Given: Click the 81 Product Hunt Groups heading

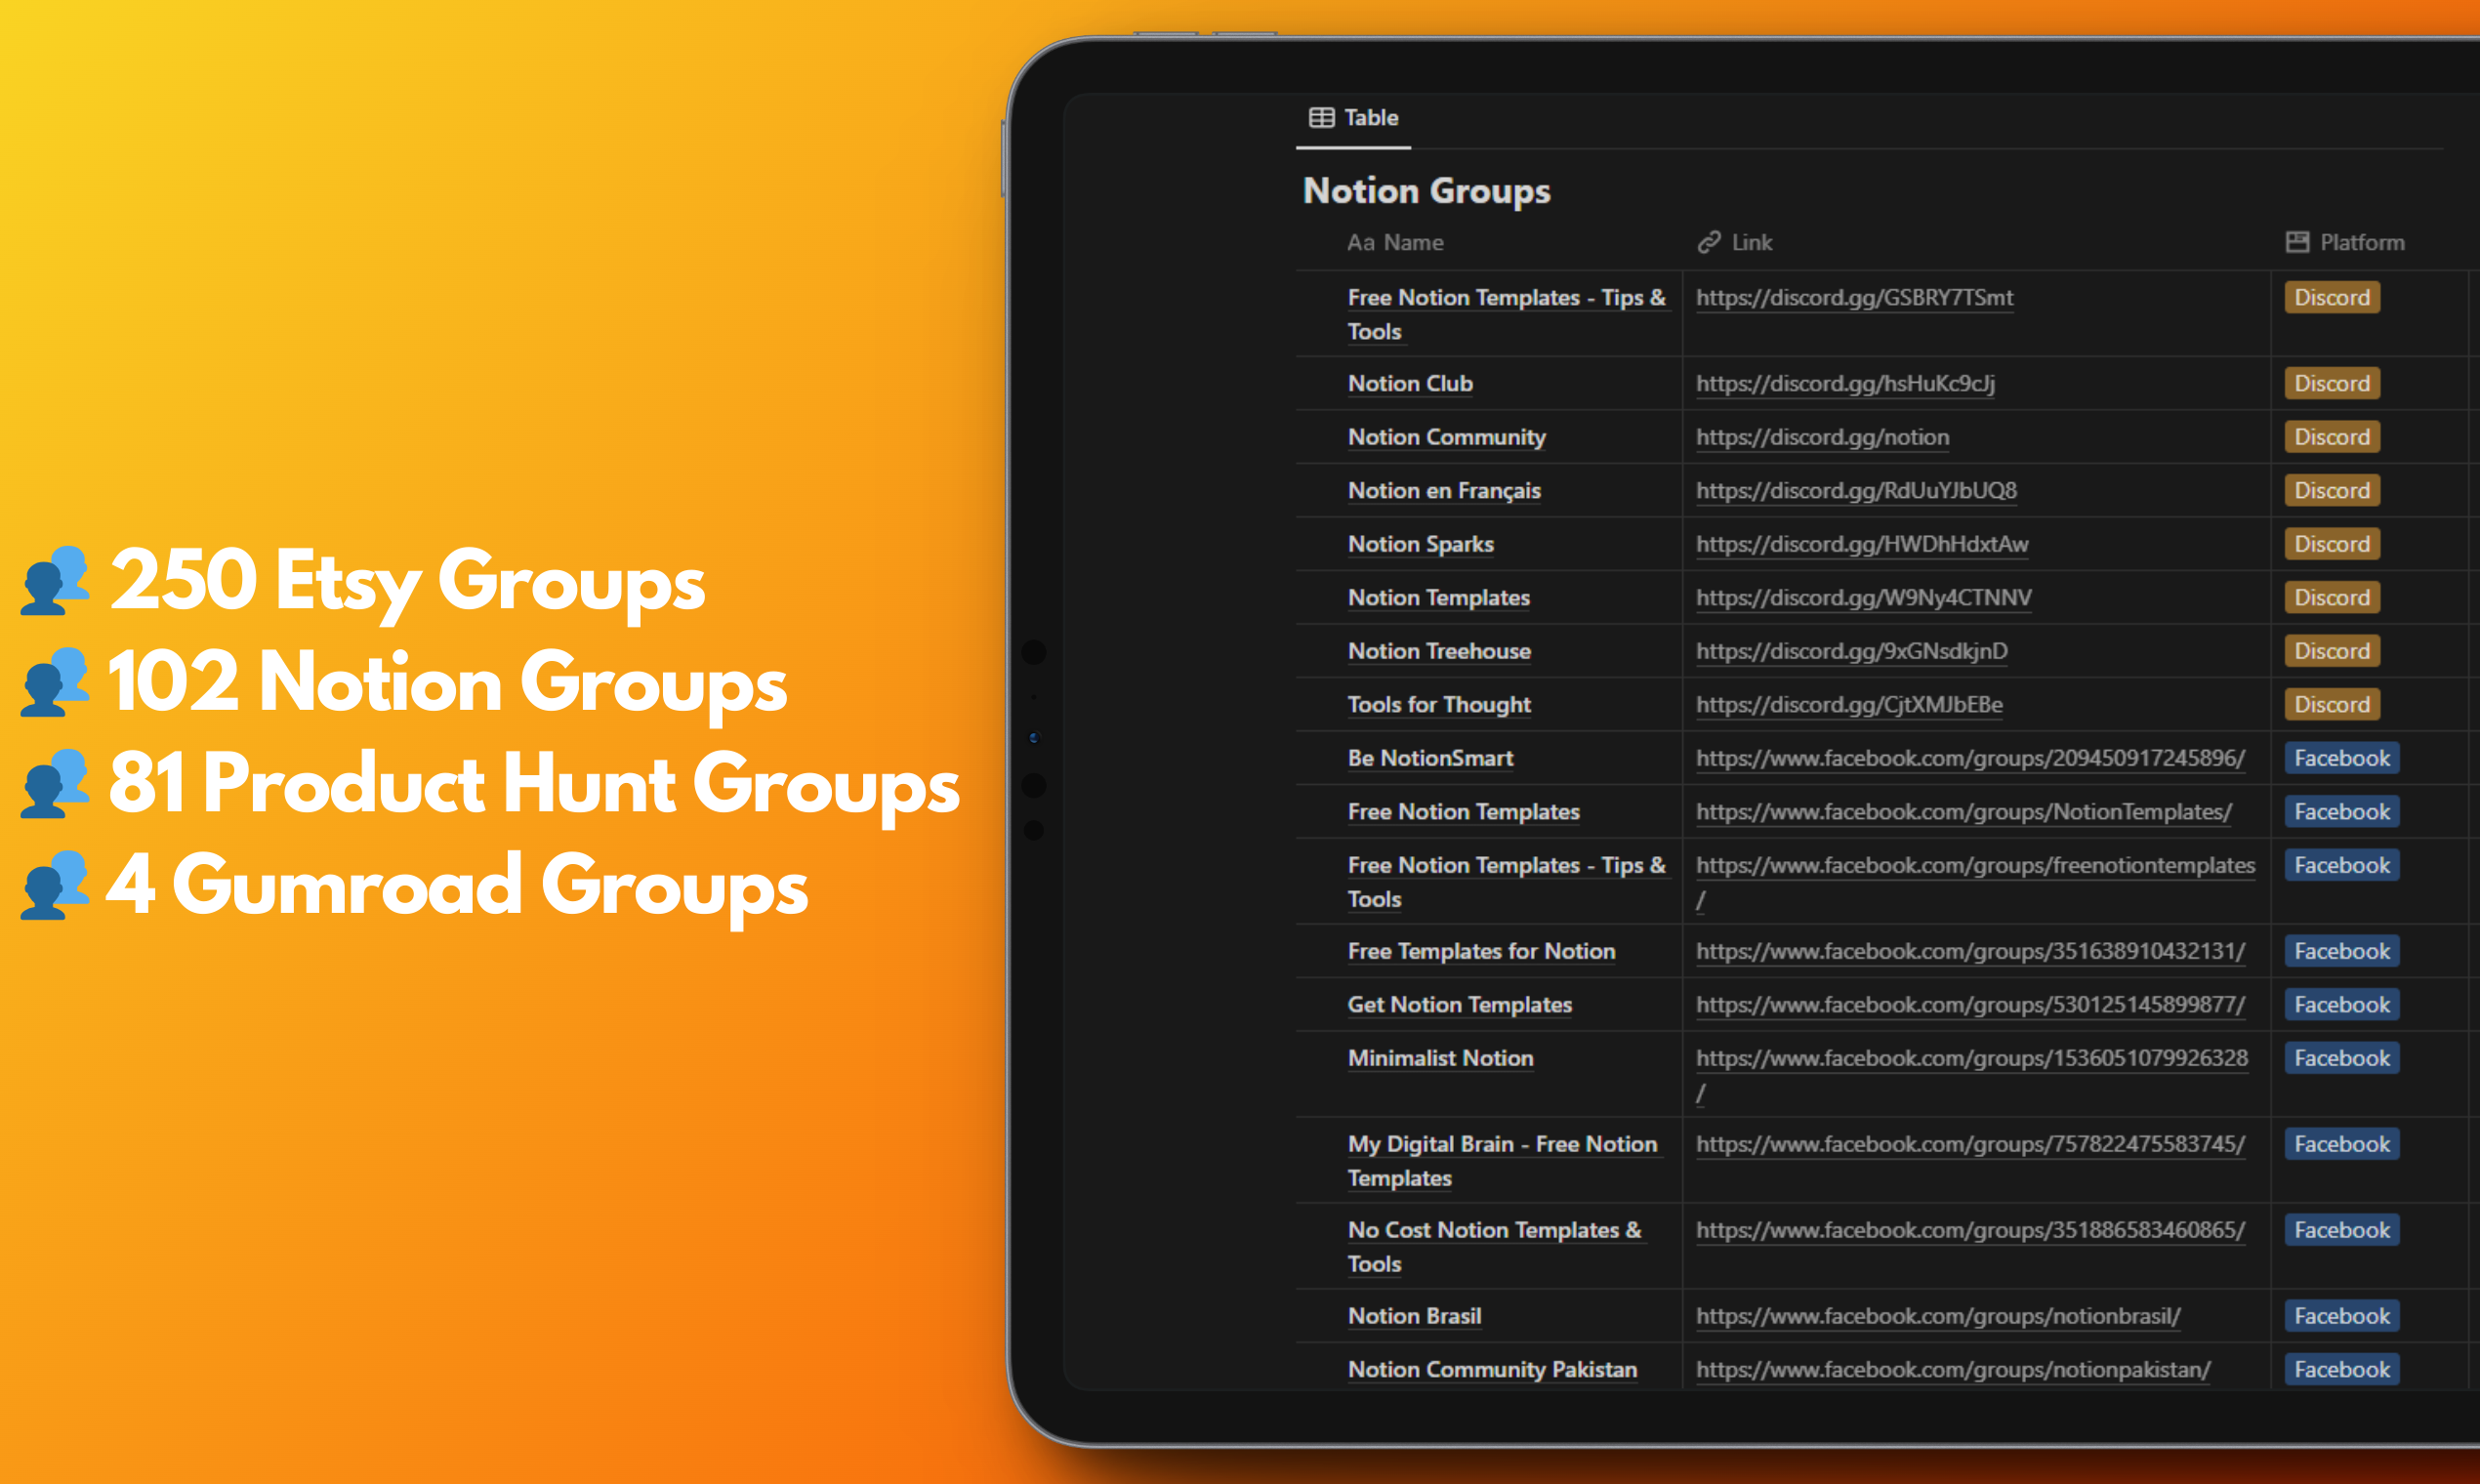Looking at the screenshot, I should click(533, 784).
